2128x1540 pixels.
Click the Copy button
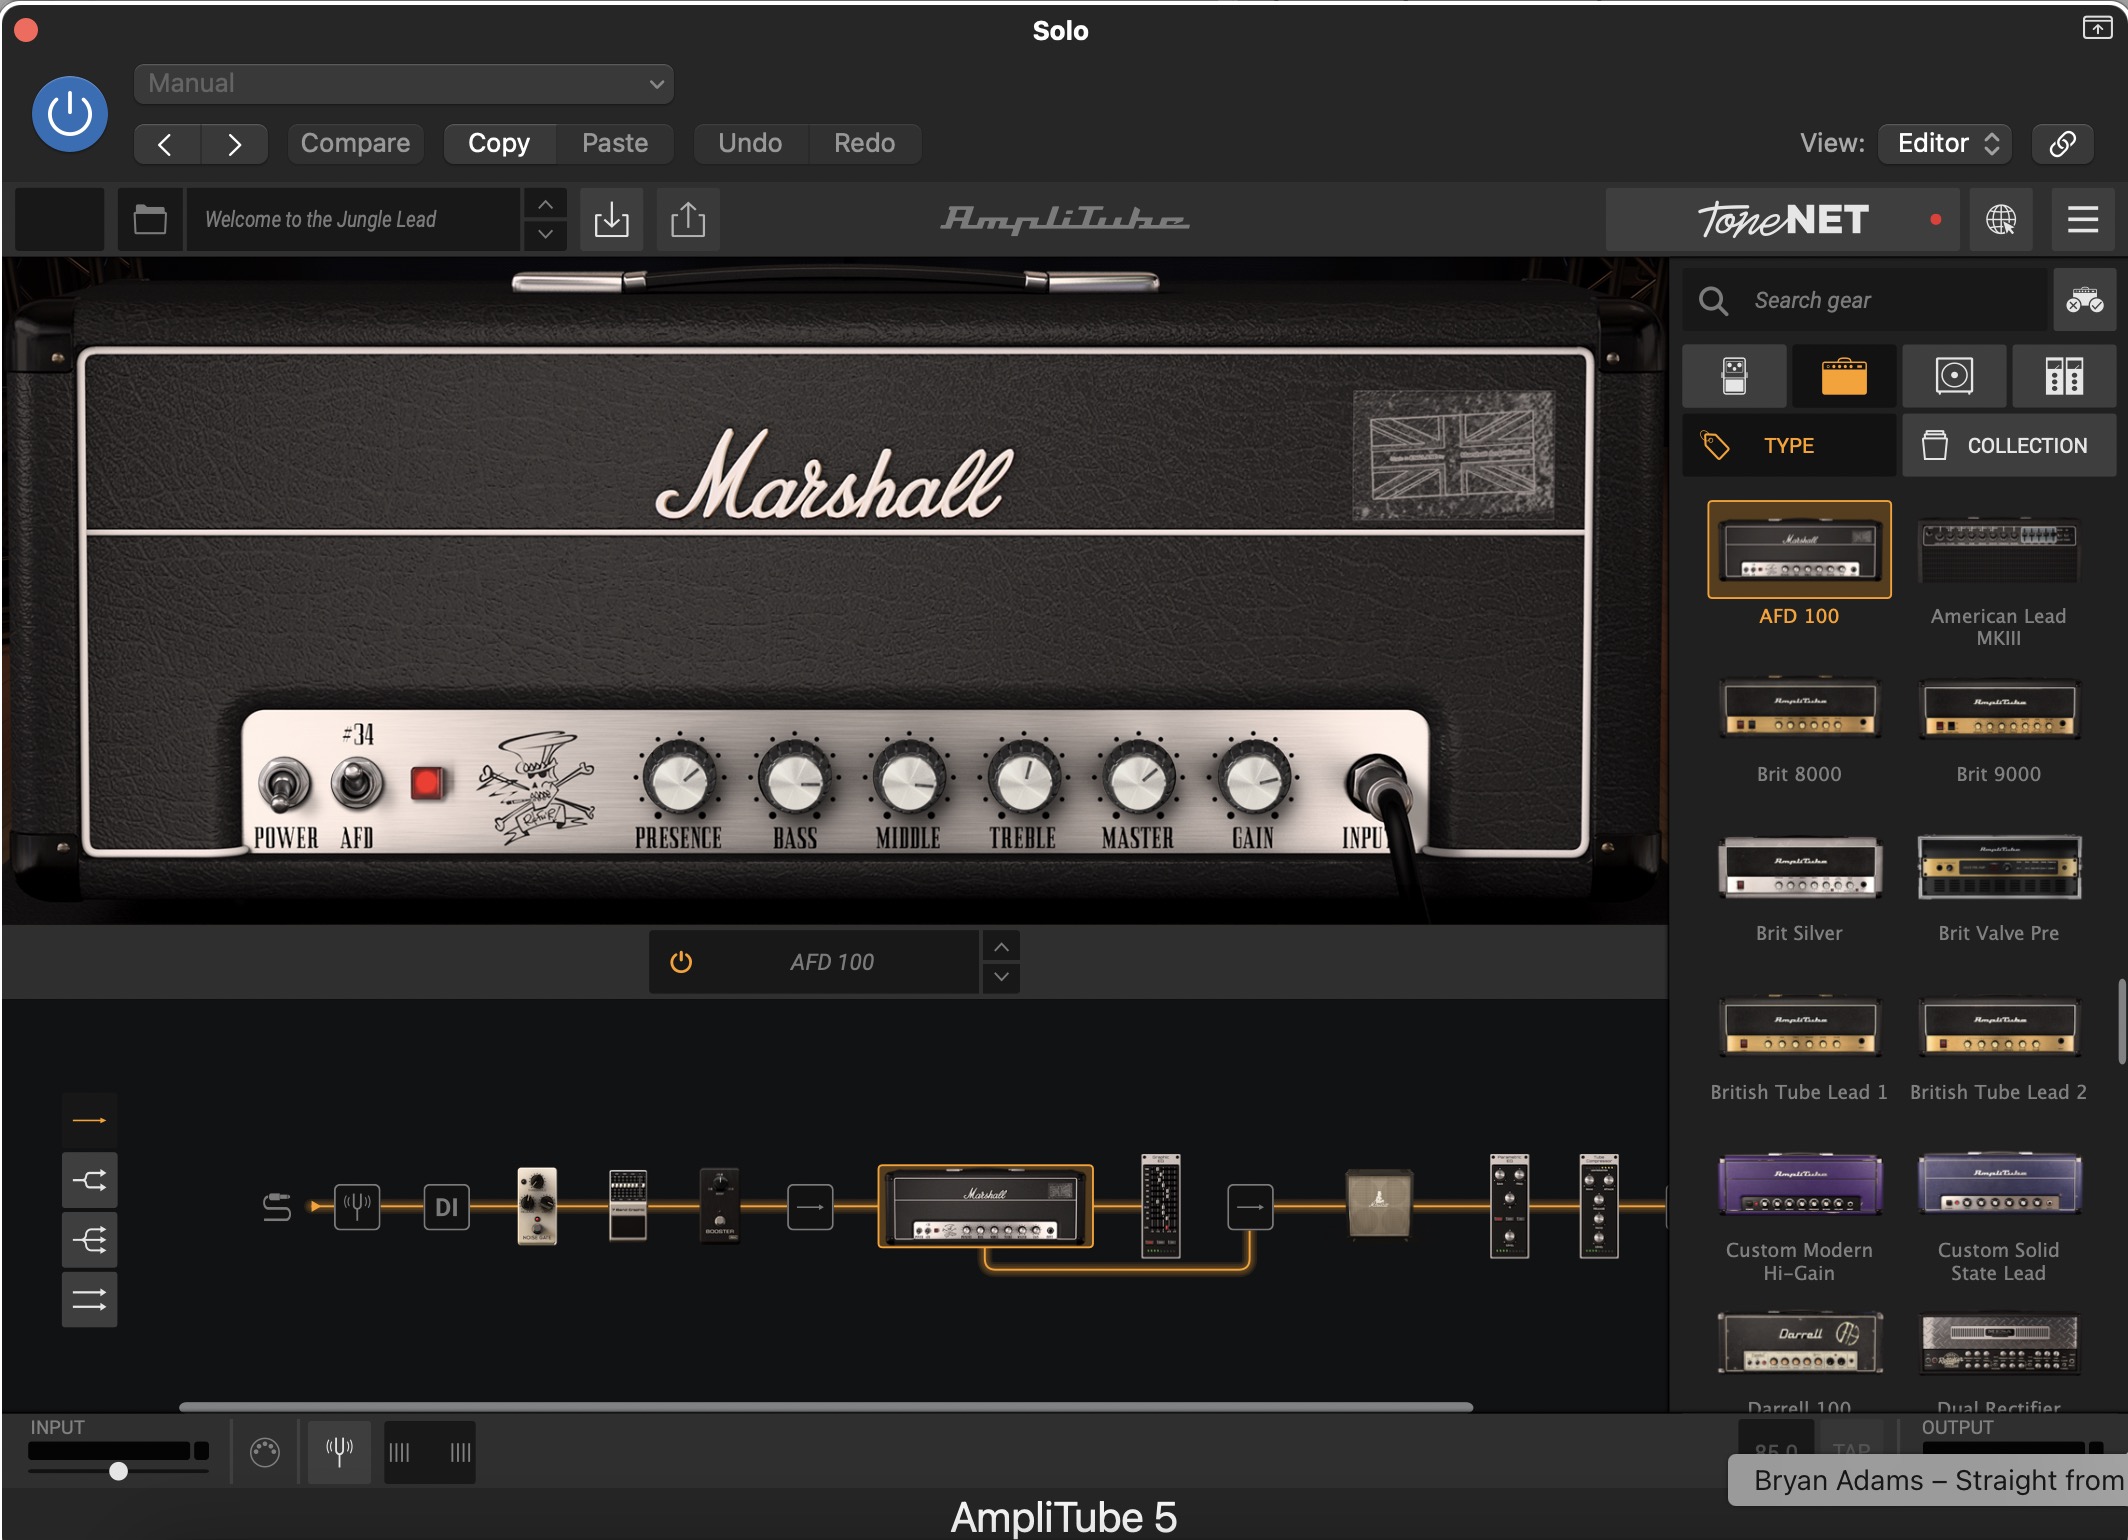pyautogui.click(x=499, y=144)
